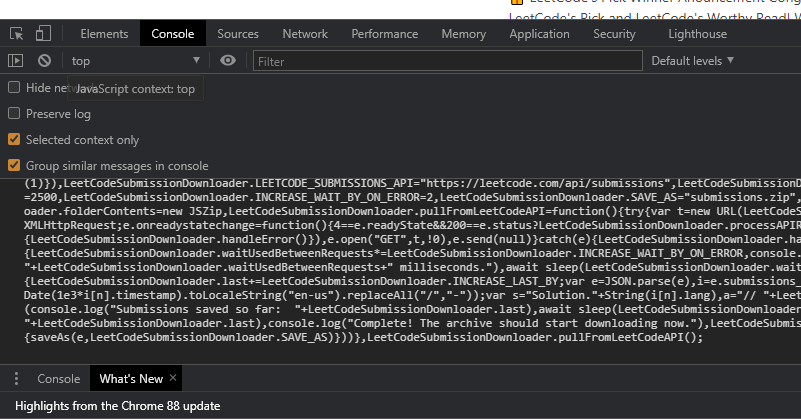801x419 pixels.
Task: Select the Console panel tab in the top bar
Action: [x=173, y=34]
